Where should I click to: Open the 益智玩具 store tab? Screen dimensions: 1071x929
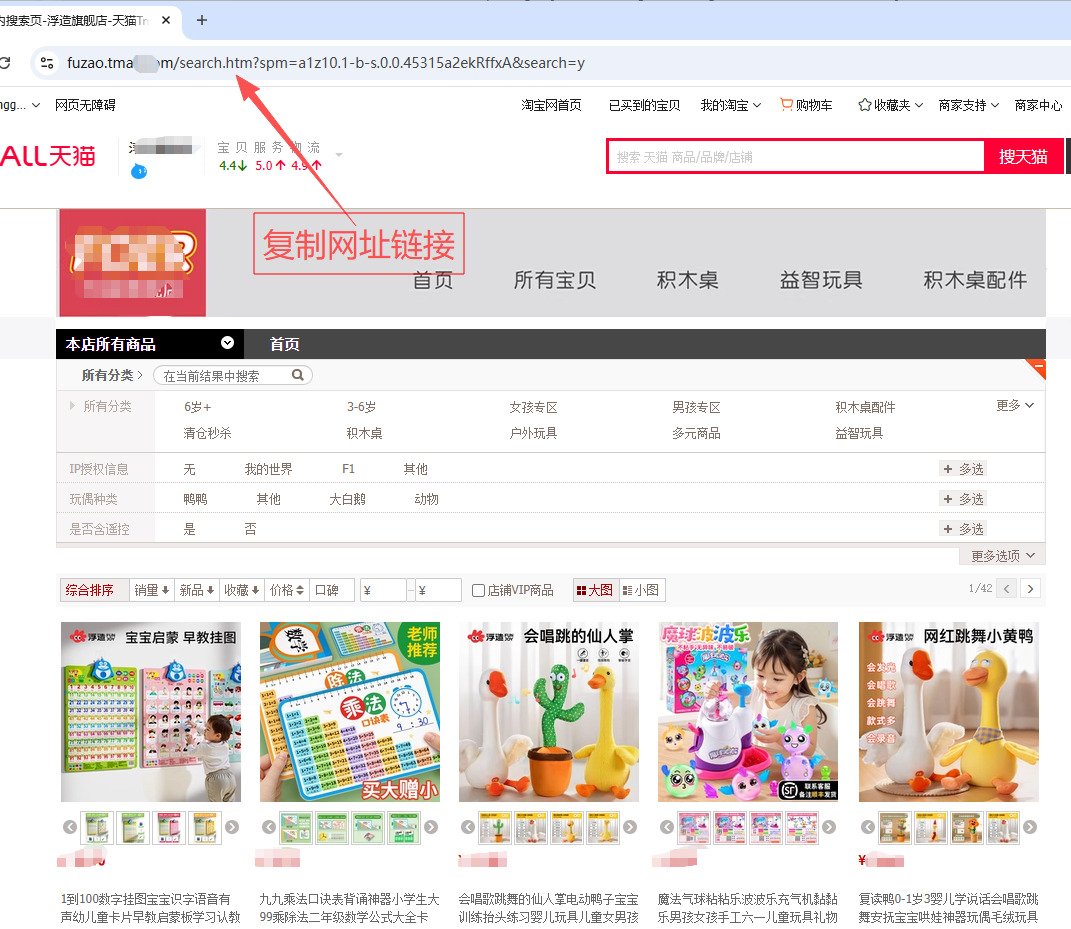click(x=821, y=280)
